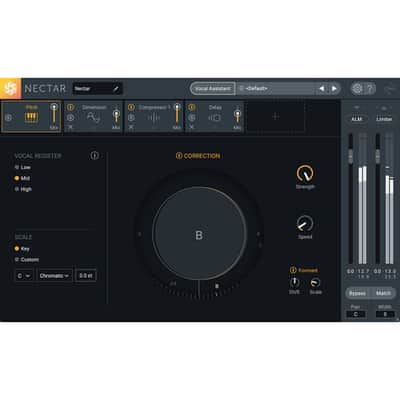Toggle the Formant power button
400x400 pixels.
[x=293, y=270]
